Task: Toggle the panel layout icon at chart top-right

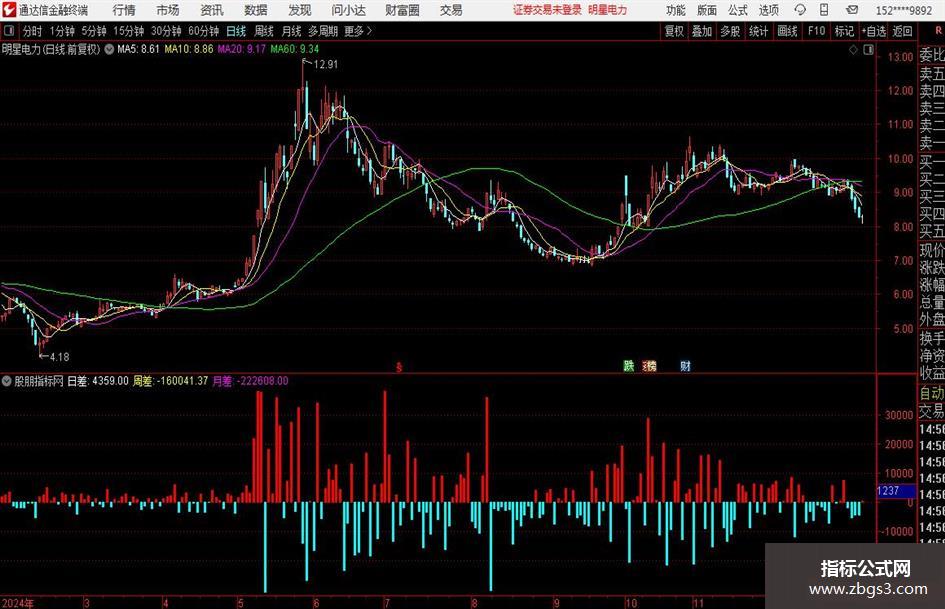Action: coord(868,50)
